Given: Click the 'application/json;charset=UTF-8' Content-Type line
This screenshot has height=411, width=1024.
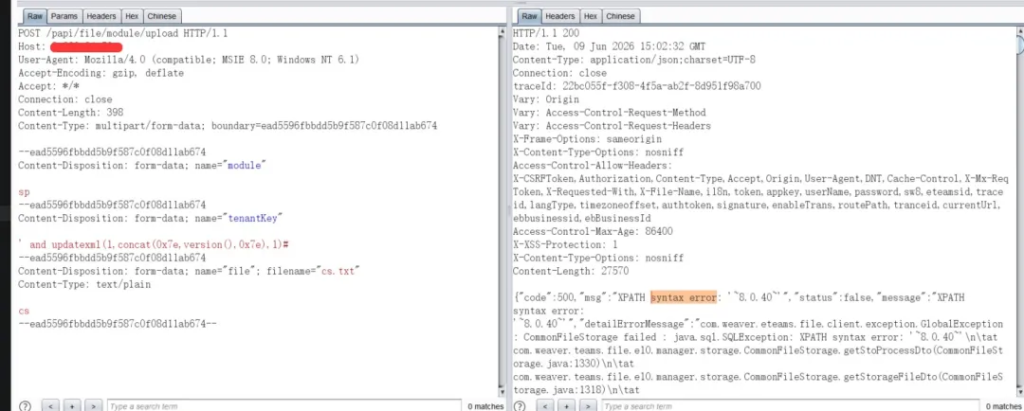Looking at the screenshot, I should tap(634, 59).
